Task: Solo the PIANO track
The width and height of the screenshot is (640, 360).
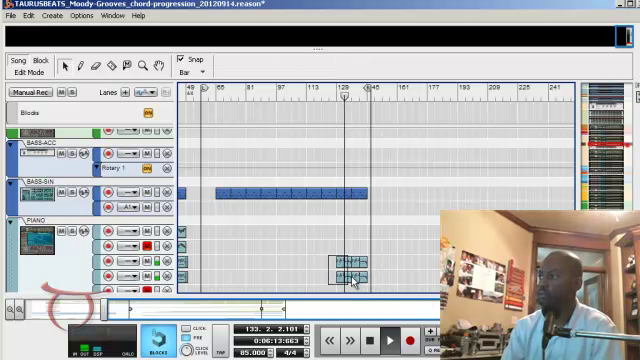Action: pyautogui.click(x=72, y=231)
